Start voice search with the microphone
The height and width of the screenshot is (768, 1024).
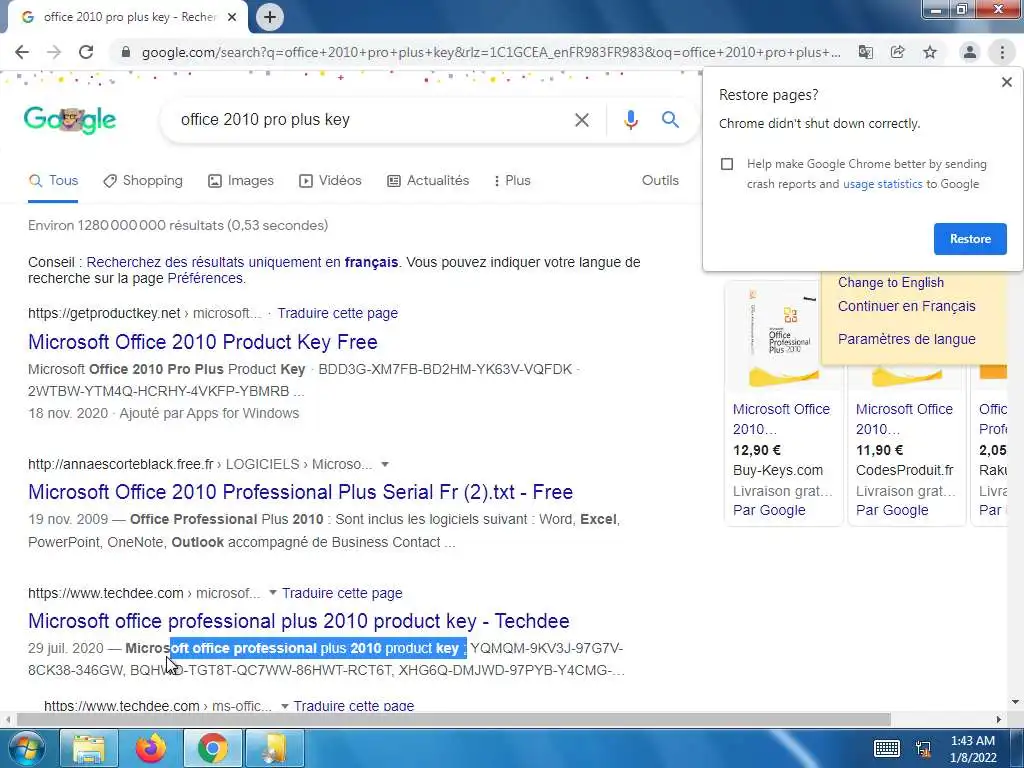[x=630, y=120]
